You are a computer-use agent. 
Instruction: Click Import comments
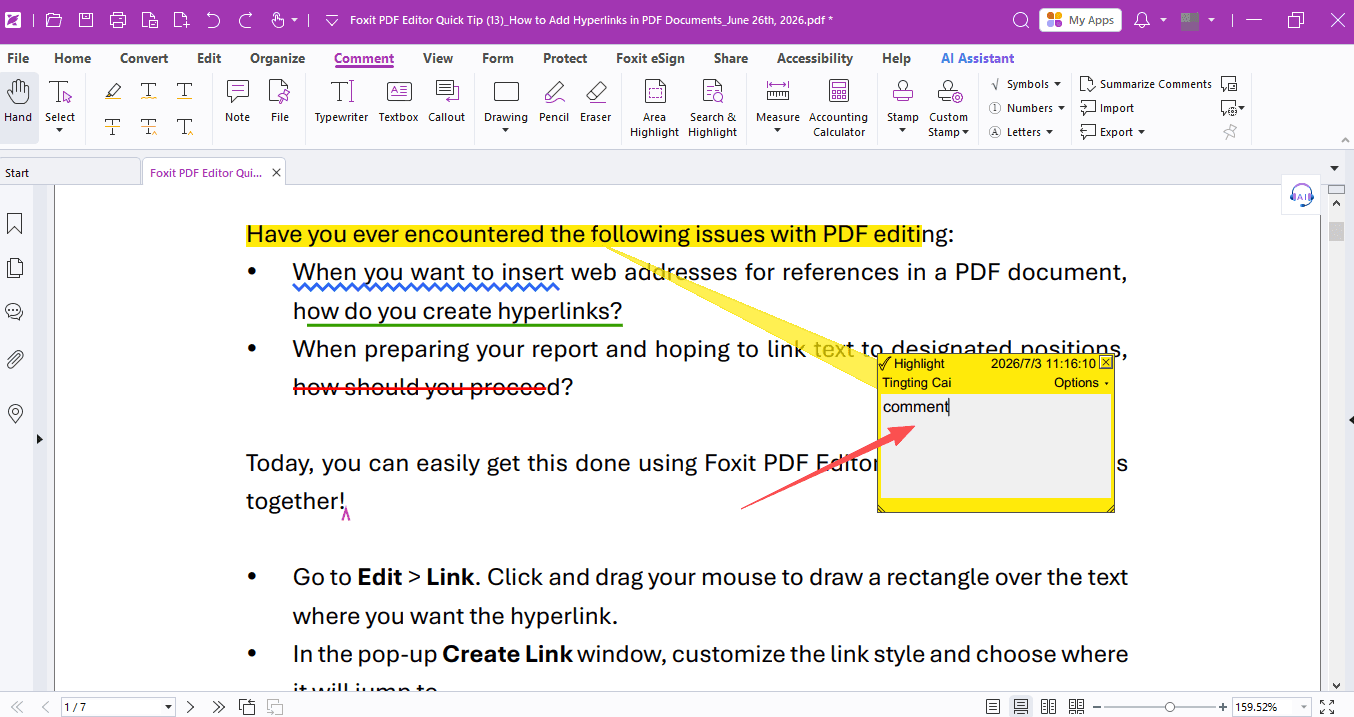pos(1107,108)
